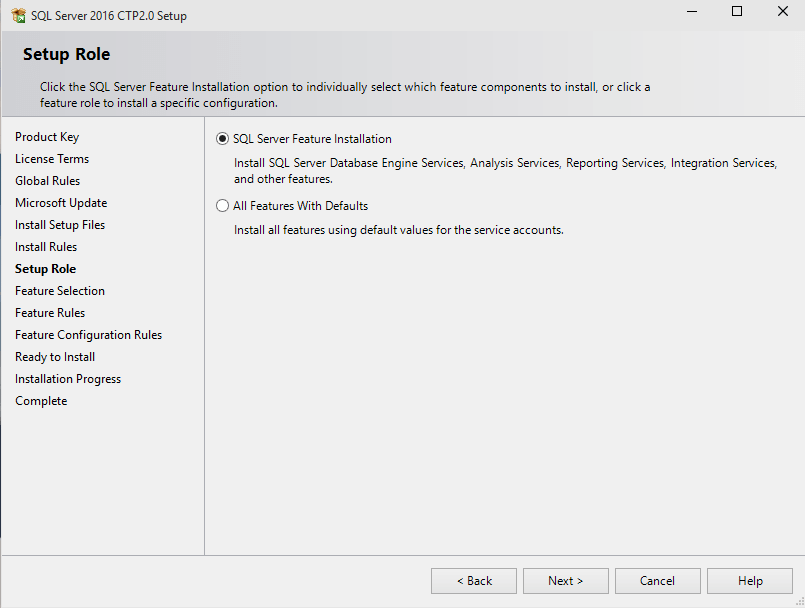Cancel the setup wizard

pyautogui.click(x=658, y=581)
